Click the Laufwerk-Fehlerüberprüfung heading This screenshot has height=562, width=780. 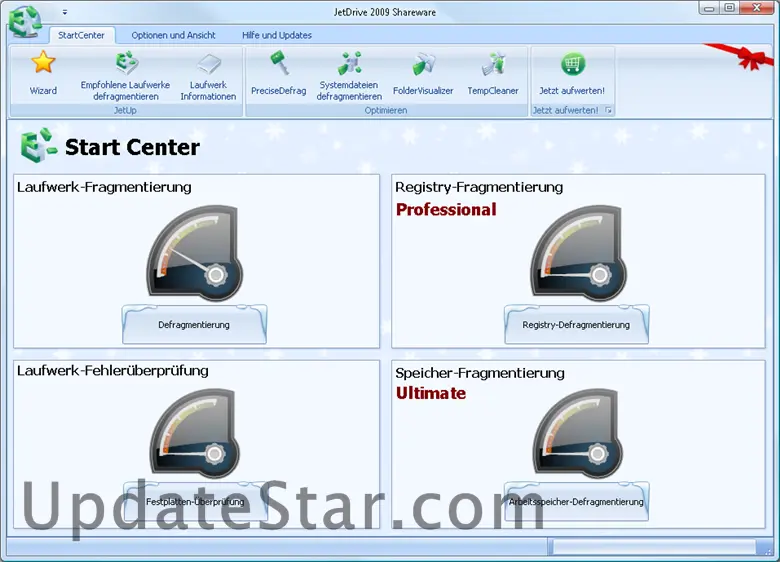[112, 371]
